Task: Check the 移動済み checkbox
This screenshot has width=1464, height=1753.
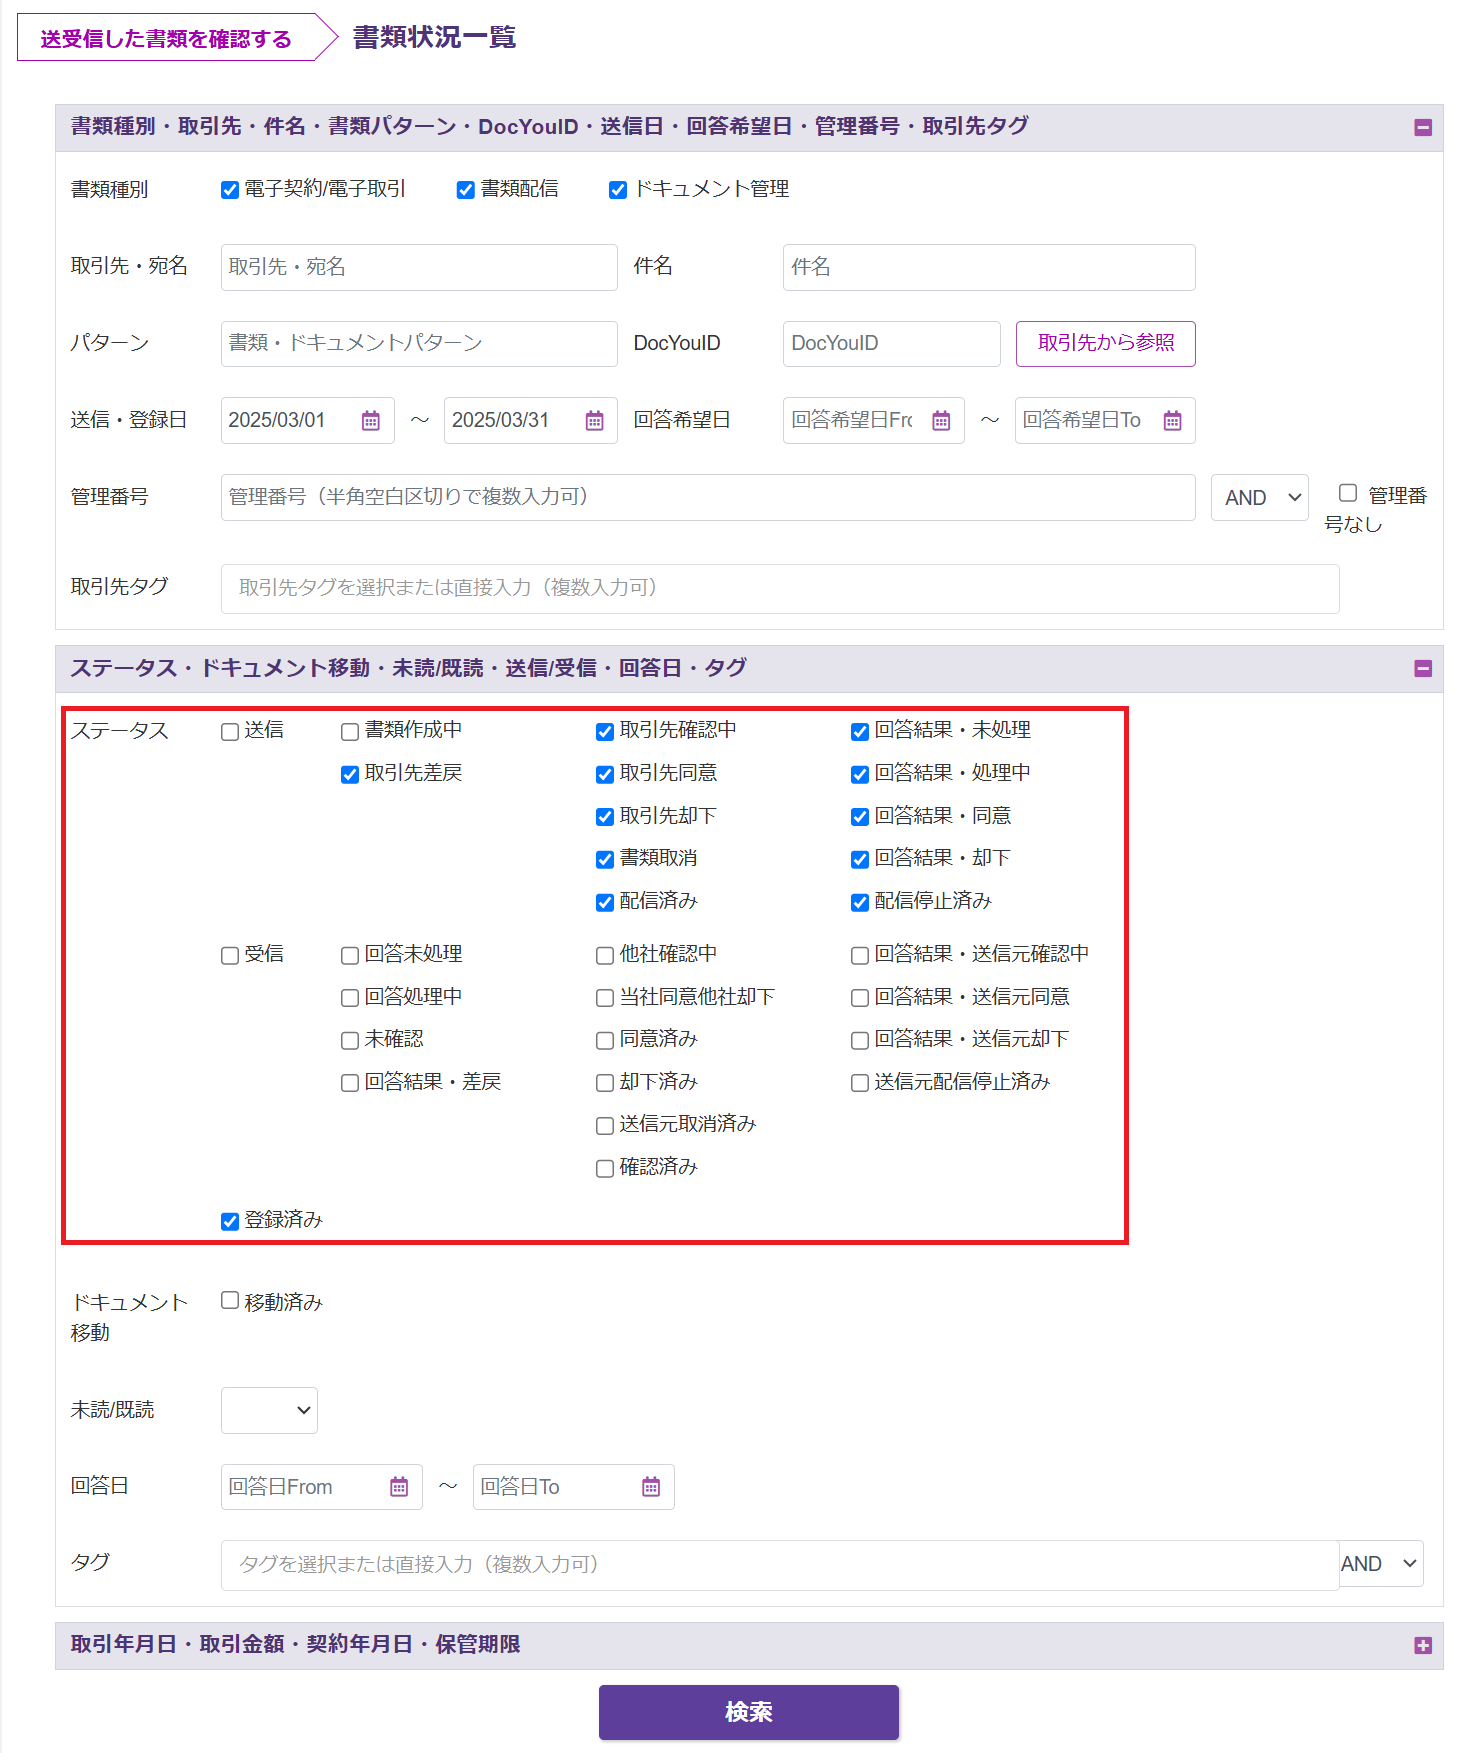Action: coord(230,1300)
